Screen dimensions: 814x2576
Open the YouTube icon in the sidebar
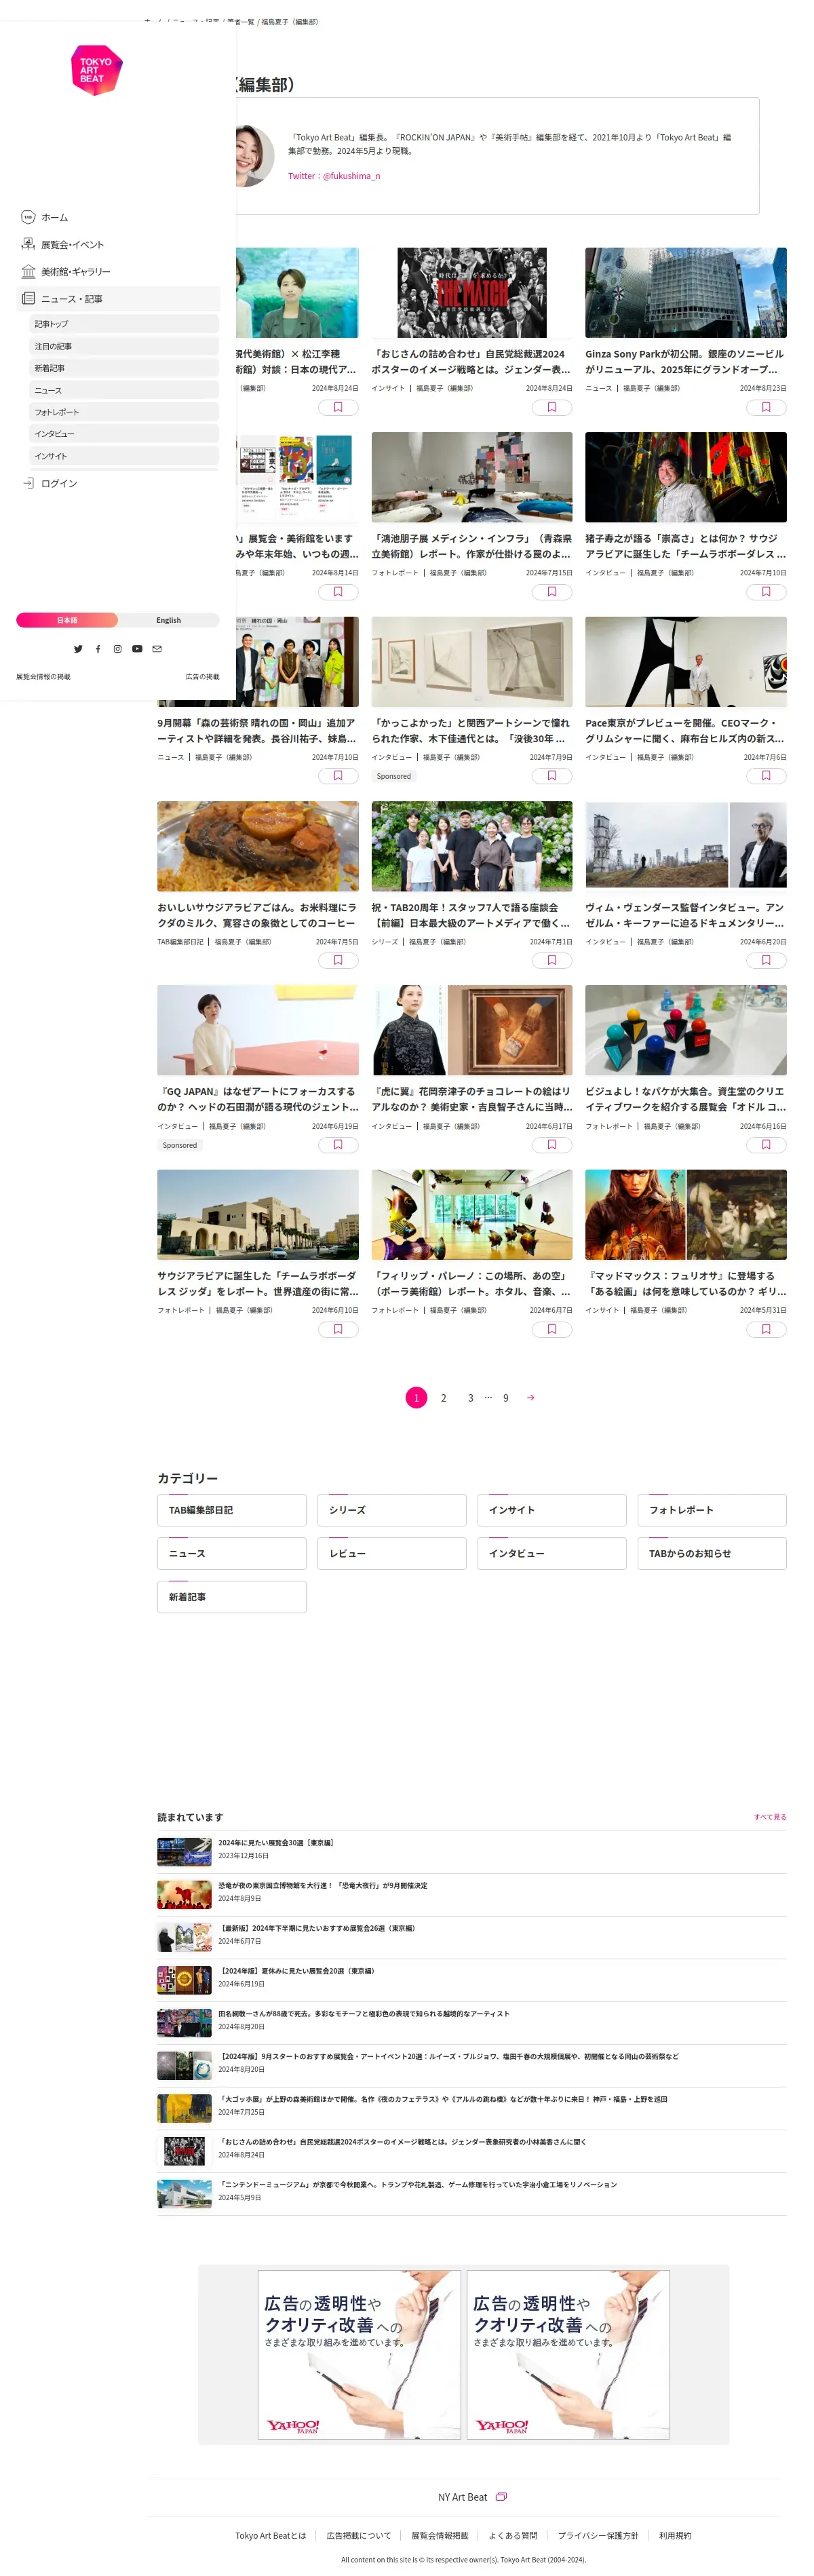pos(137,649)
